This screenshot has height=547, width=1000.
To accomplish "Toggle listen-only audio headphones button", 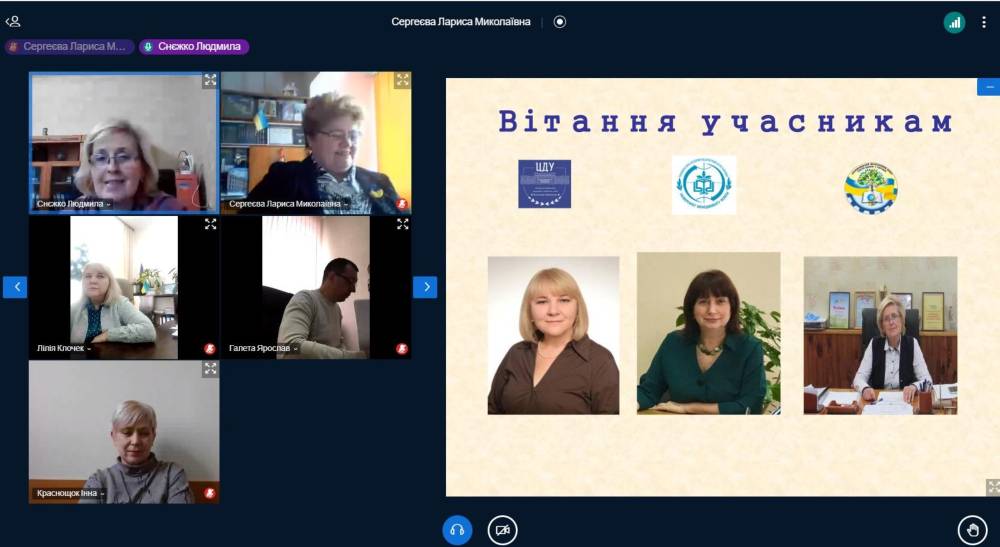I will 457,529.
